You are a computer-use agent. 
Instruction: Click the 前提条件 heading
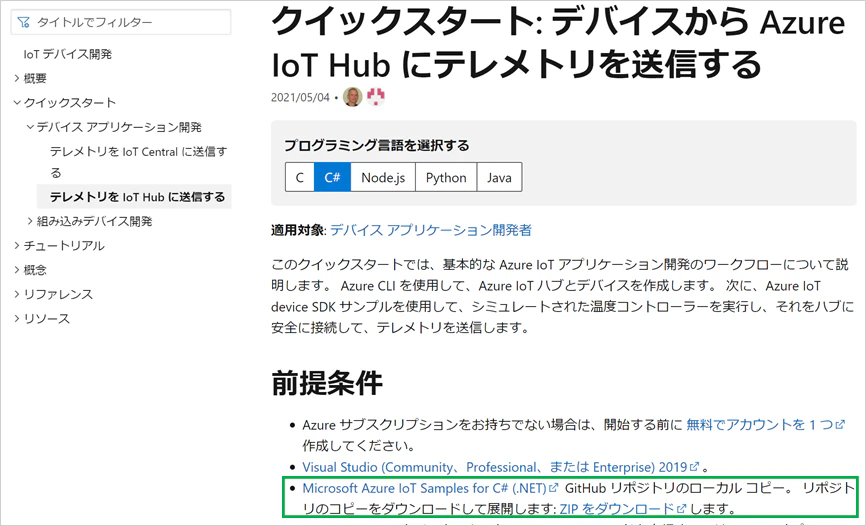point(327,382)
